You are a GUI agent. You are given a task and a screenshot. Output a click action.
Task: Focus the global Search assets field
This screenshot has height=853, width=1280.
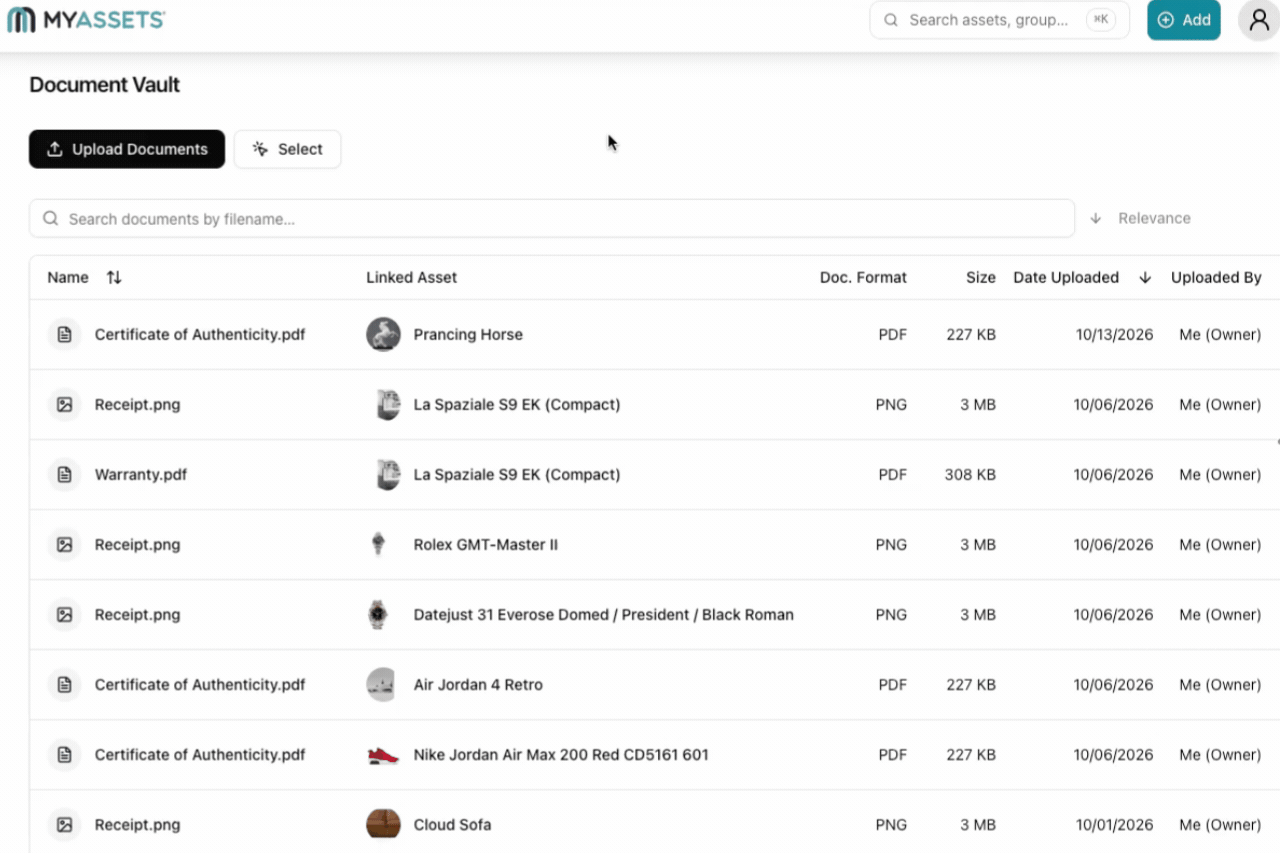1000,20
